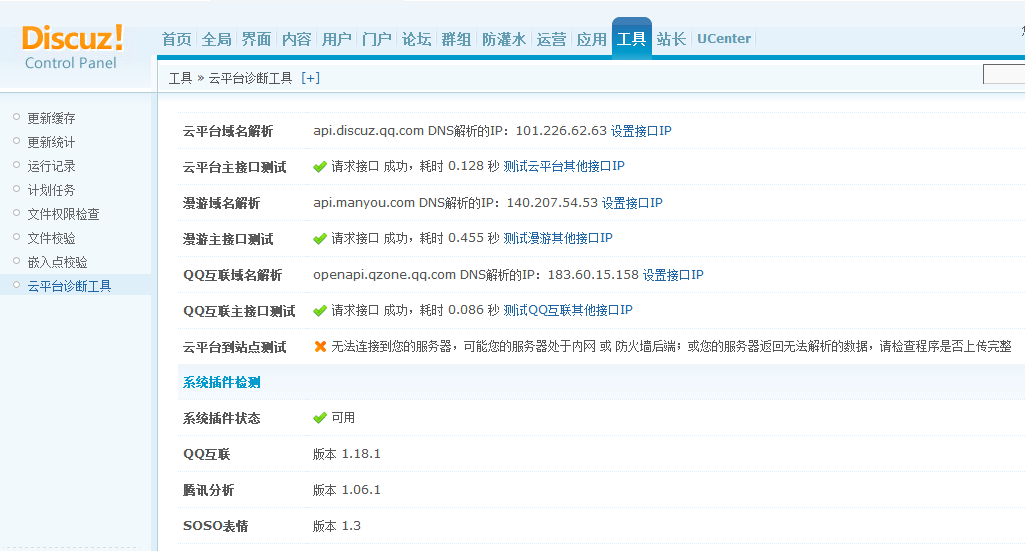Switch to the 界面 tab

(256, 39)
